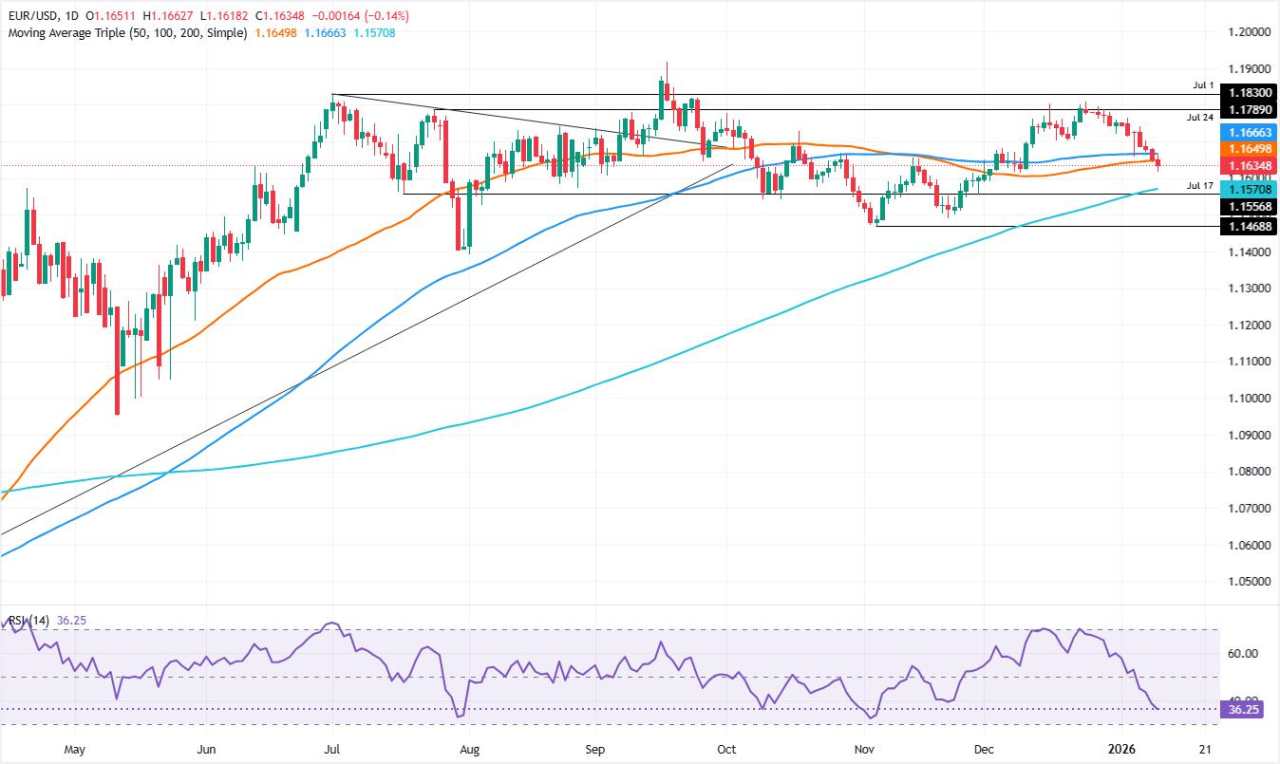Select the May label on the time axis
1280x764 pixels.
[74, 749]
